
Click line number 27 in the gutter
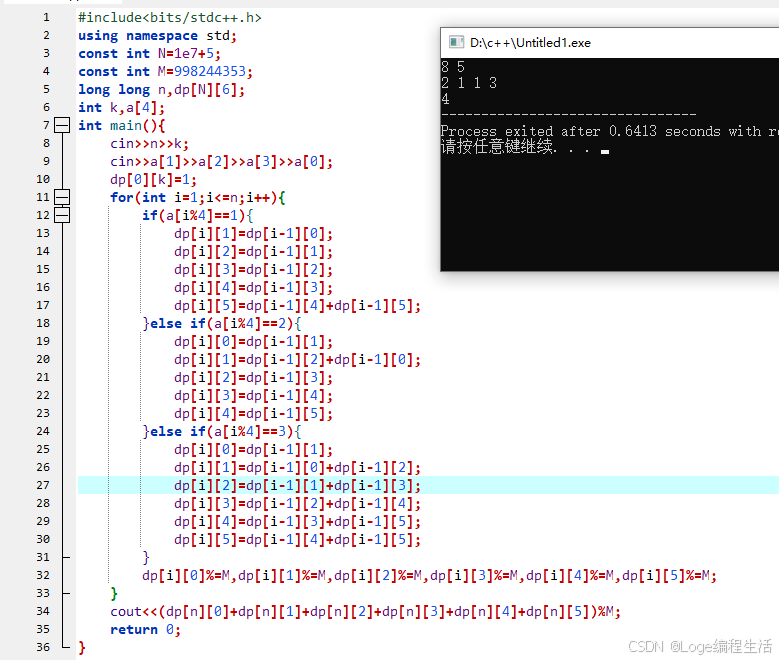point(43,485)
